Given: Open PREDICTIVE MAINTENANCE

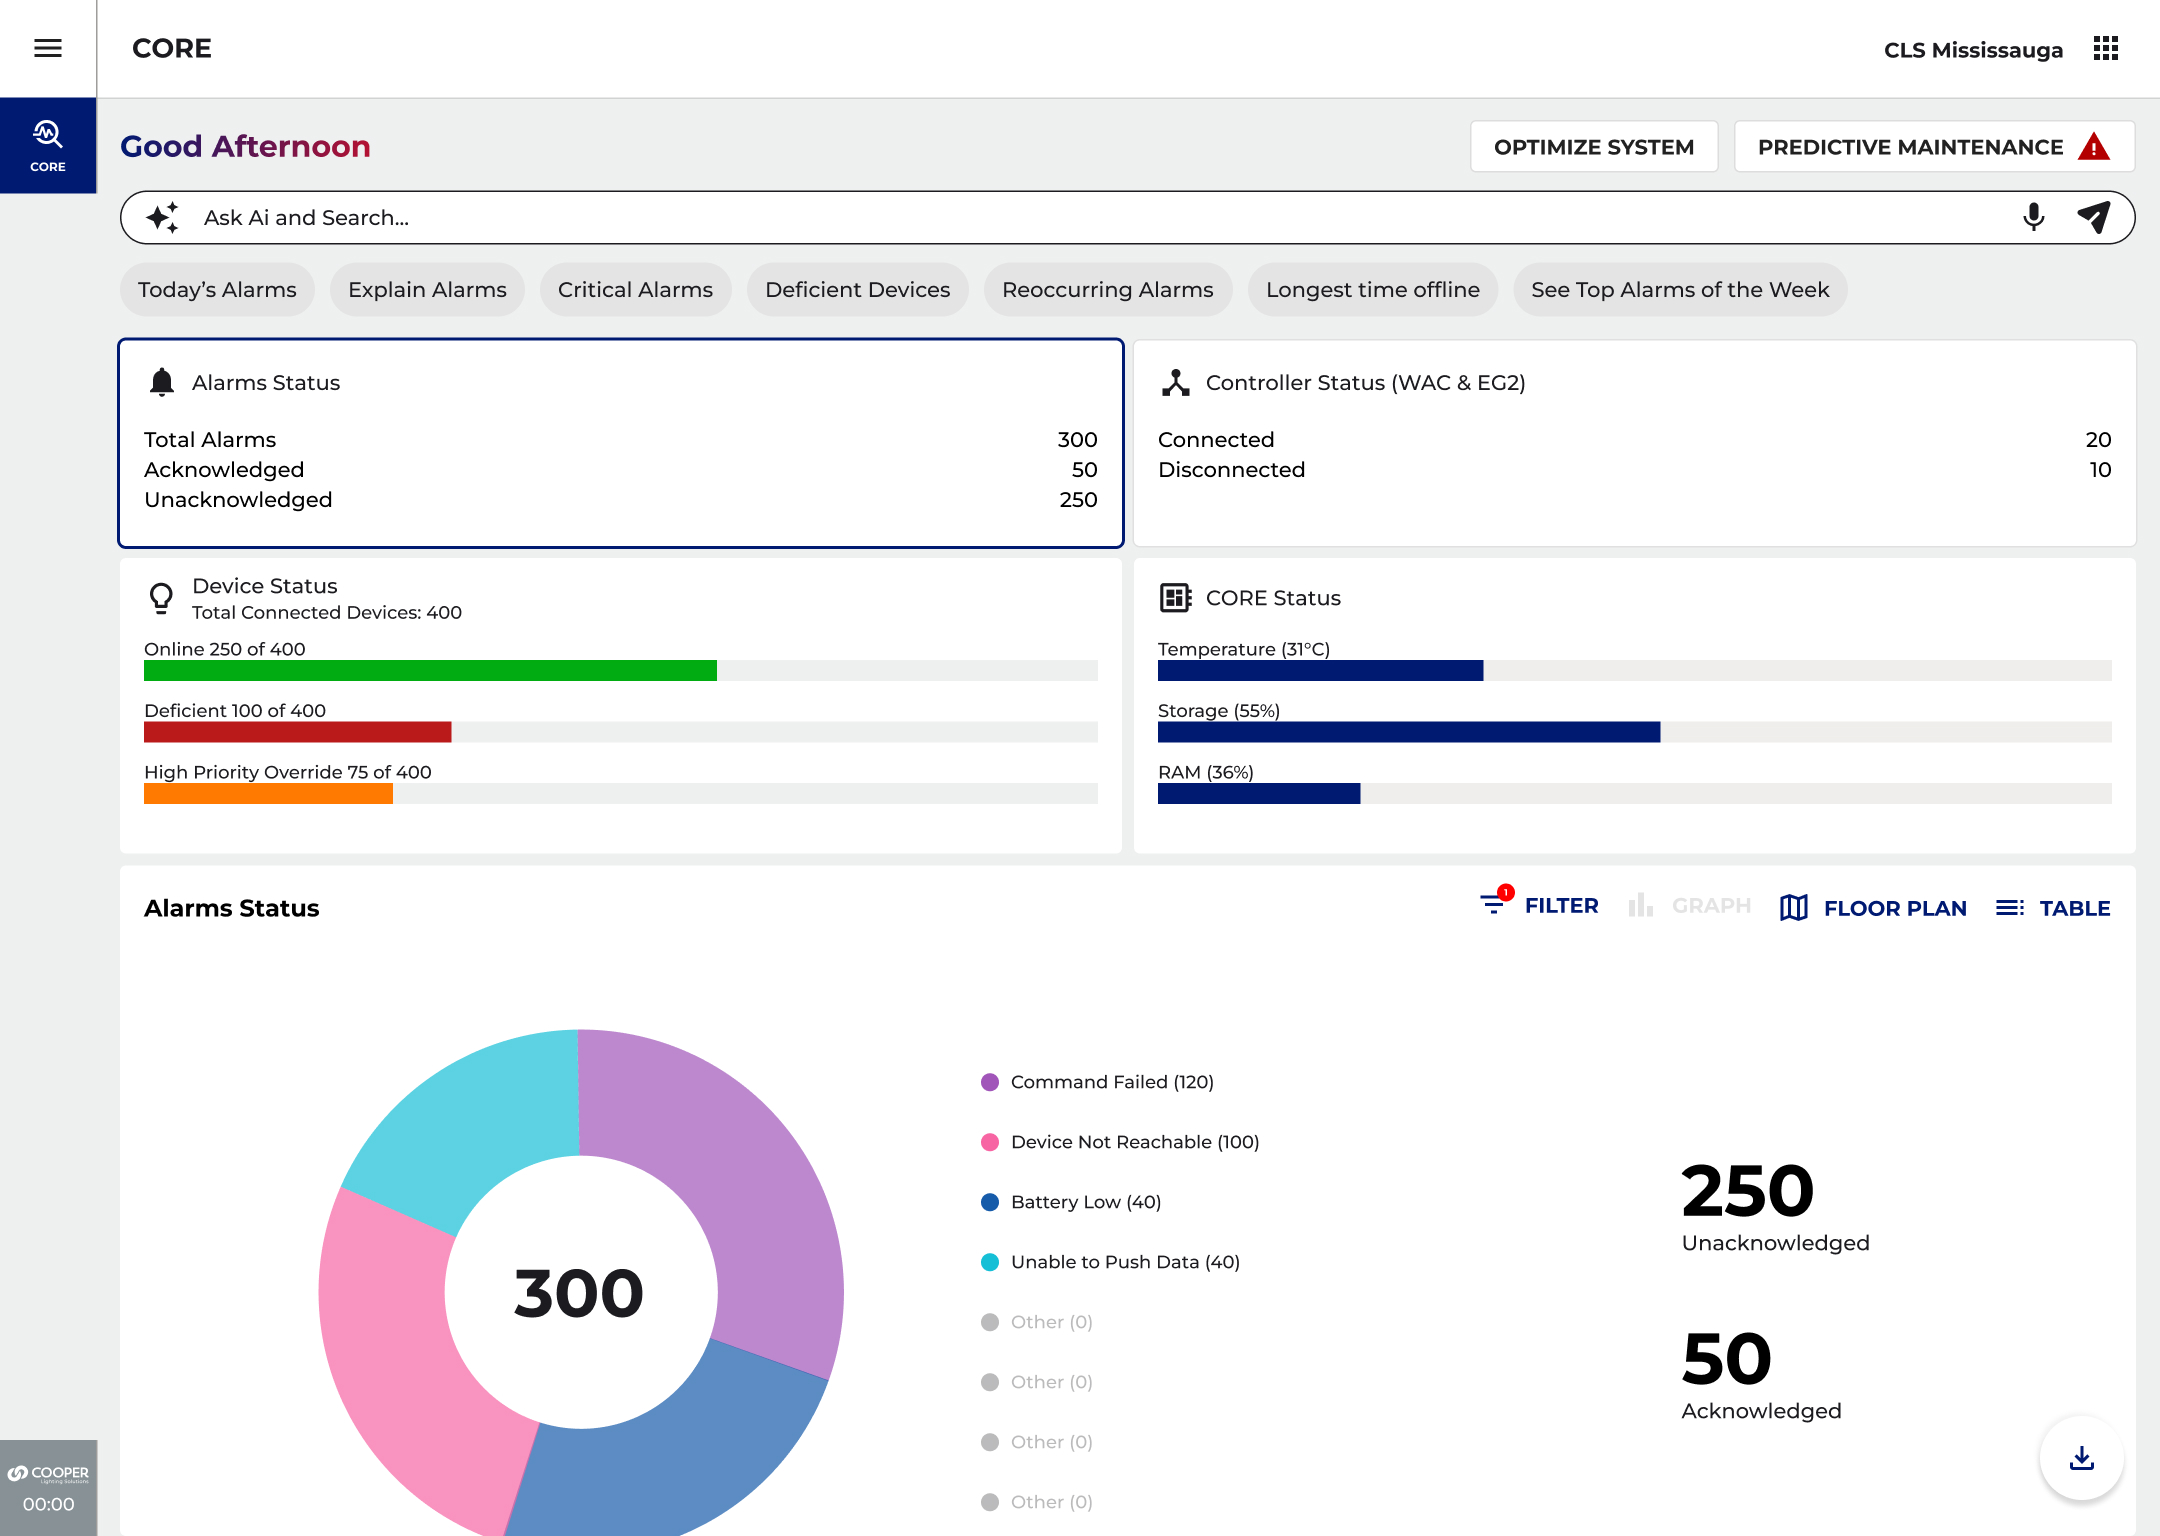Looking at the screenshot, I should point(1934,147).
